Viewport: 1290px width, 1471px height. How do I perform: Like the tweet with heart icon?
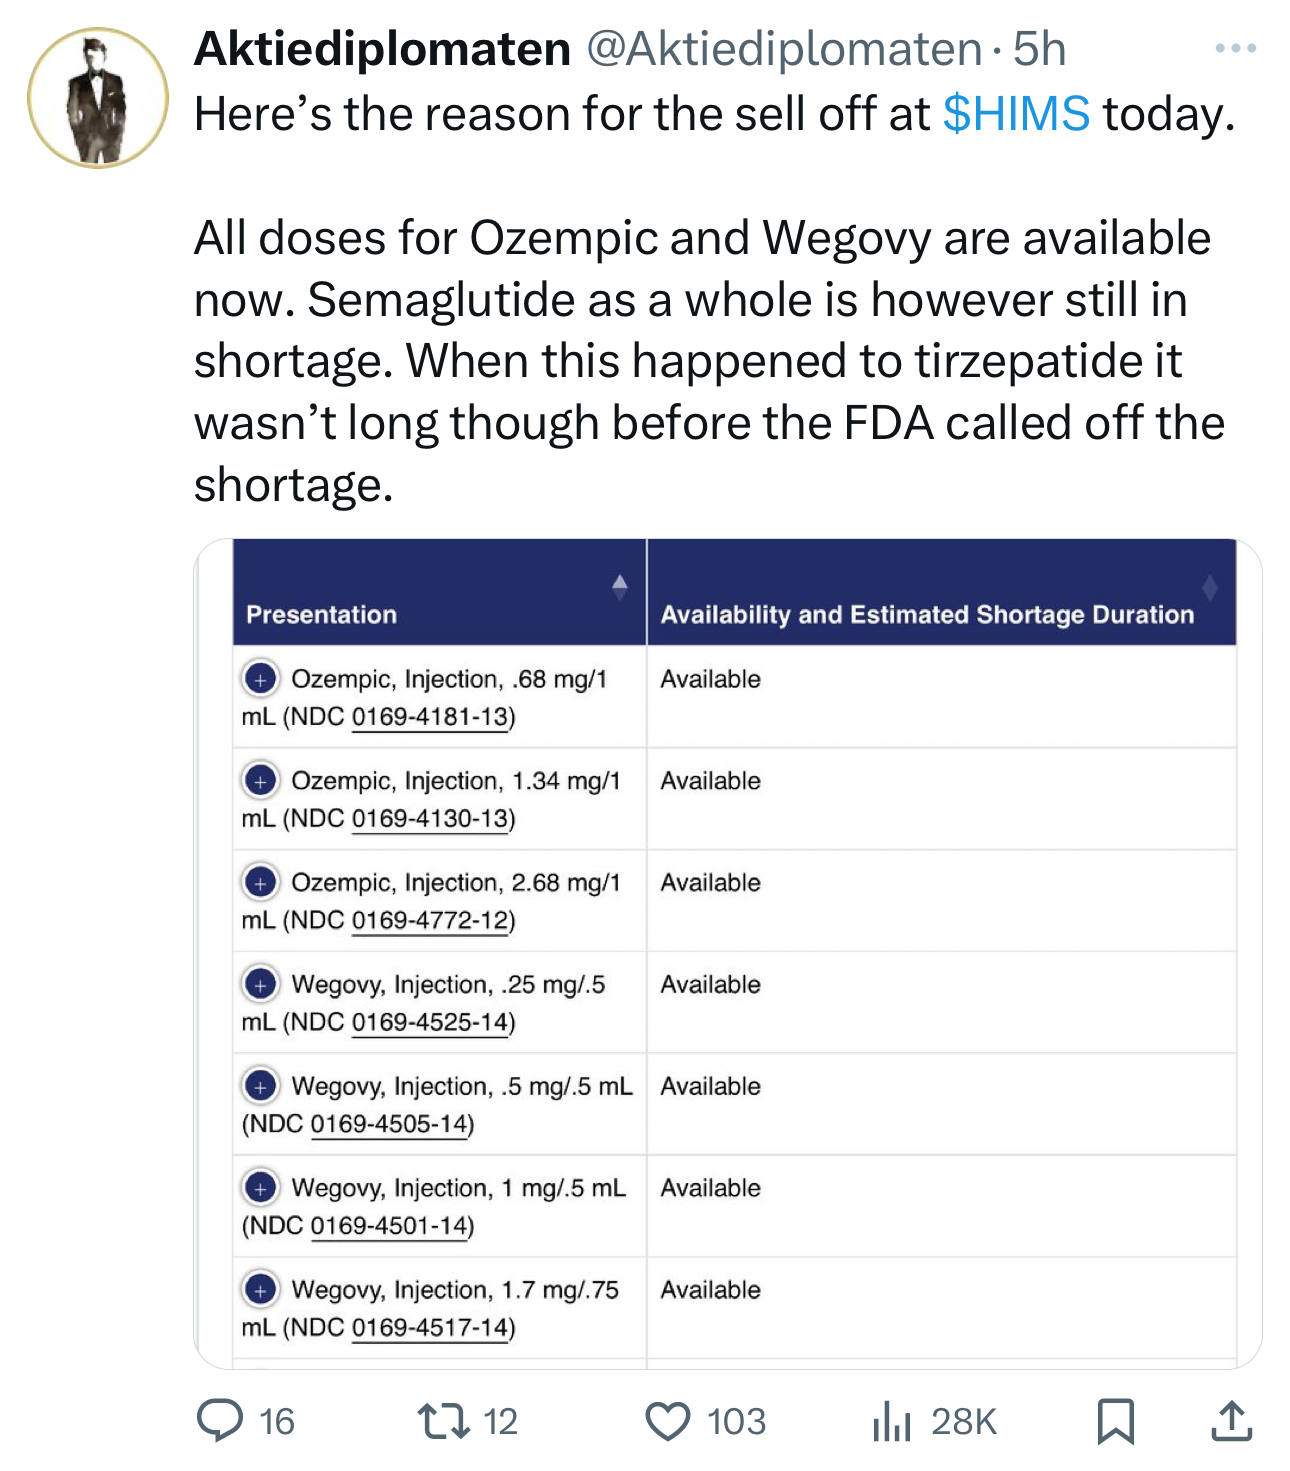[x=667, y=1421]
